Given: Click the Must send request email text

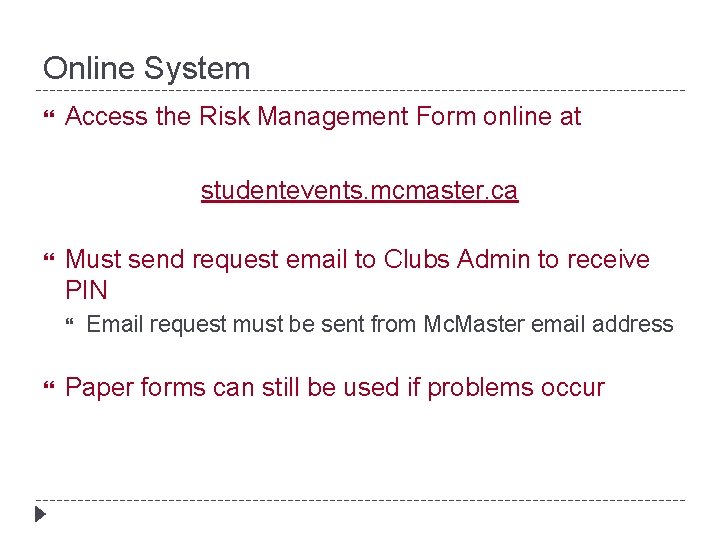Looking at the screenshot, I should pyautogui.click(x=357, y=259).
